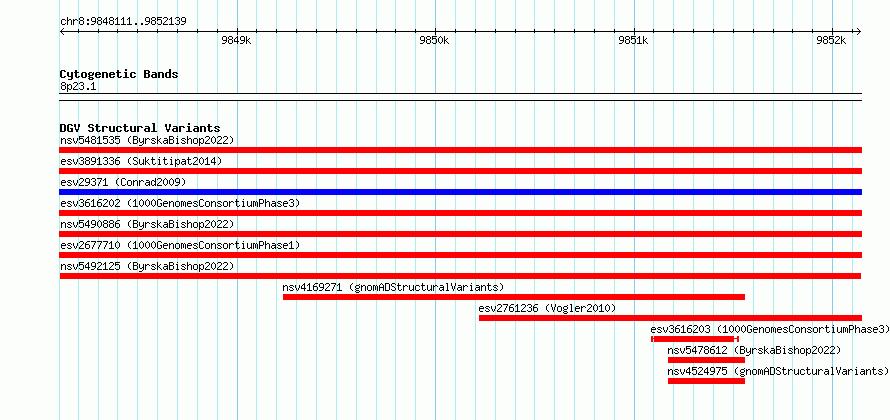Click the 9852k ruler tick label

[x=832, y=40]
